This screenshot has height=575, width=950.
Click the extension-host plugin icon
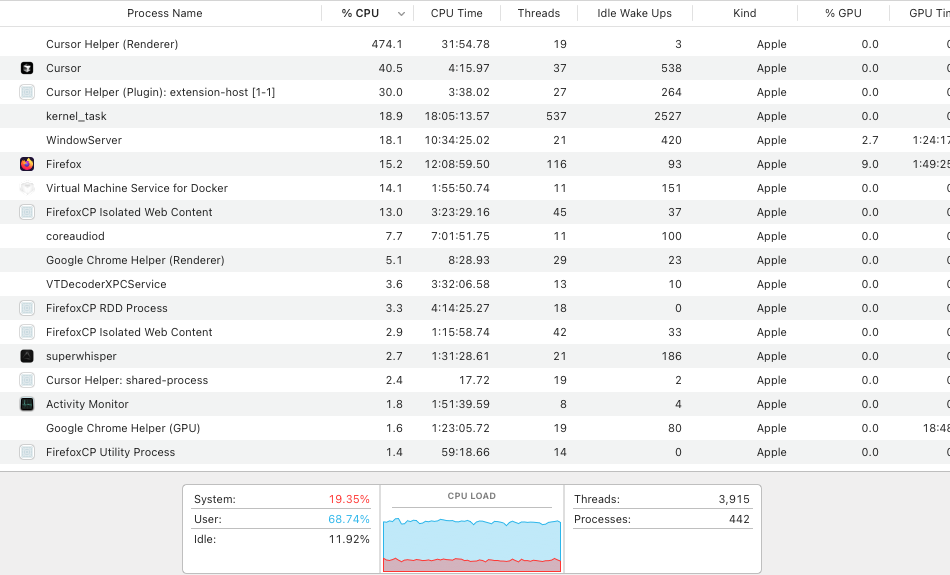tap(27, 92)
